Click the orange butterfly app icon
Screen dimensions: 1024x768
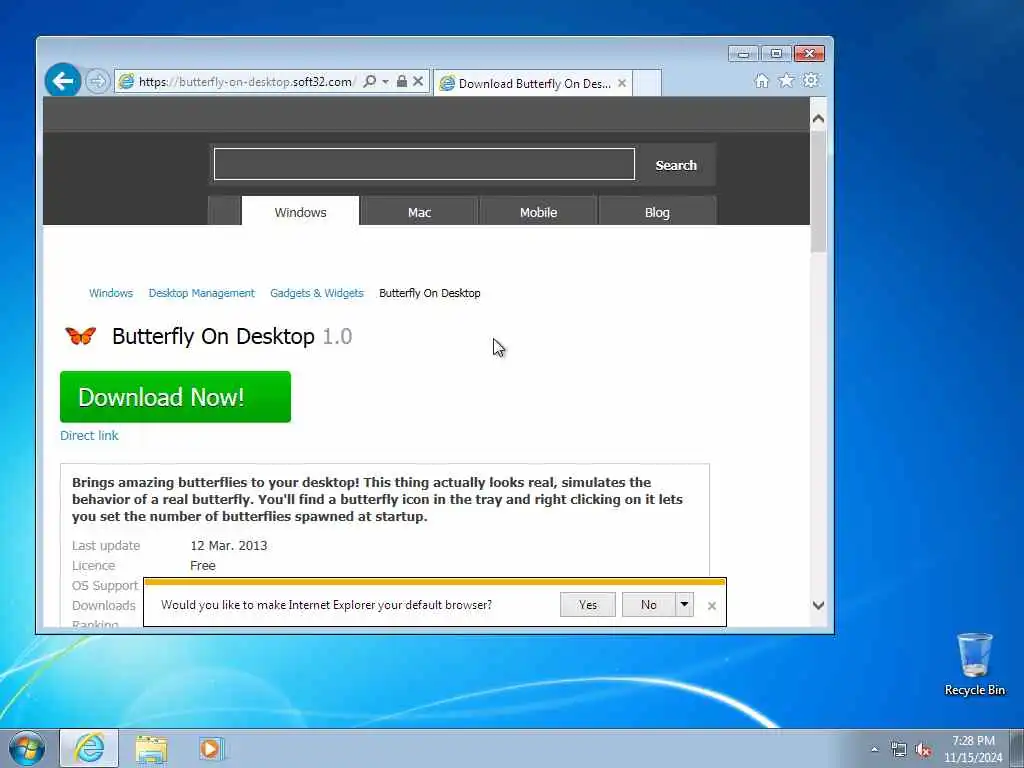pyautogui.click(x=80, y=336)
